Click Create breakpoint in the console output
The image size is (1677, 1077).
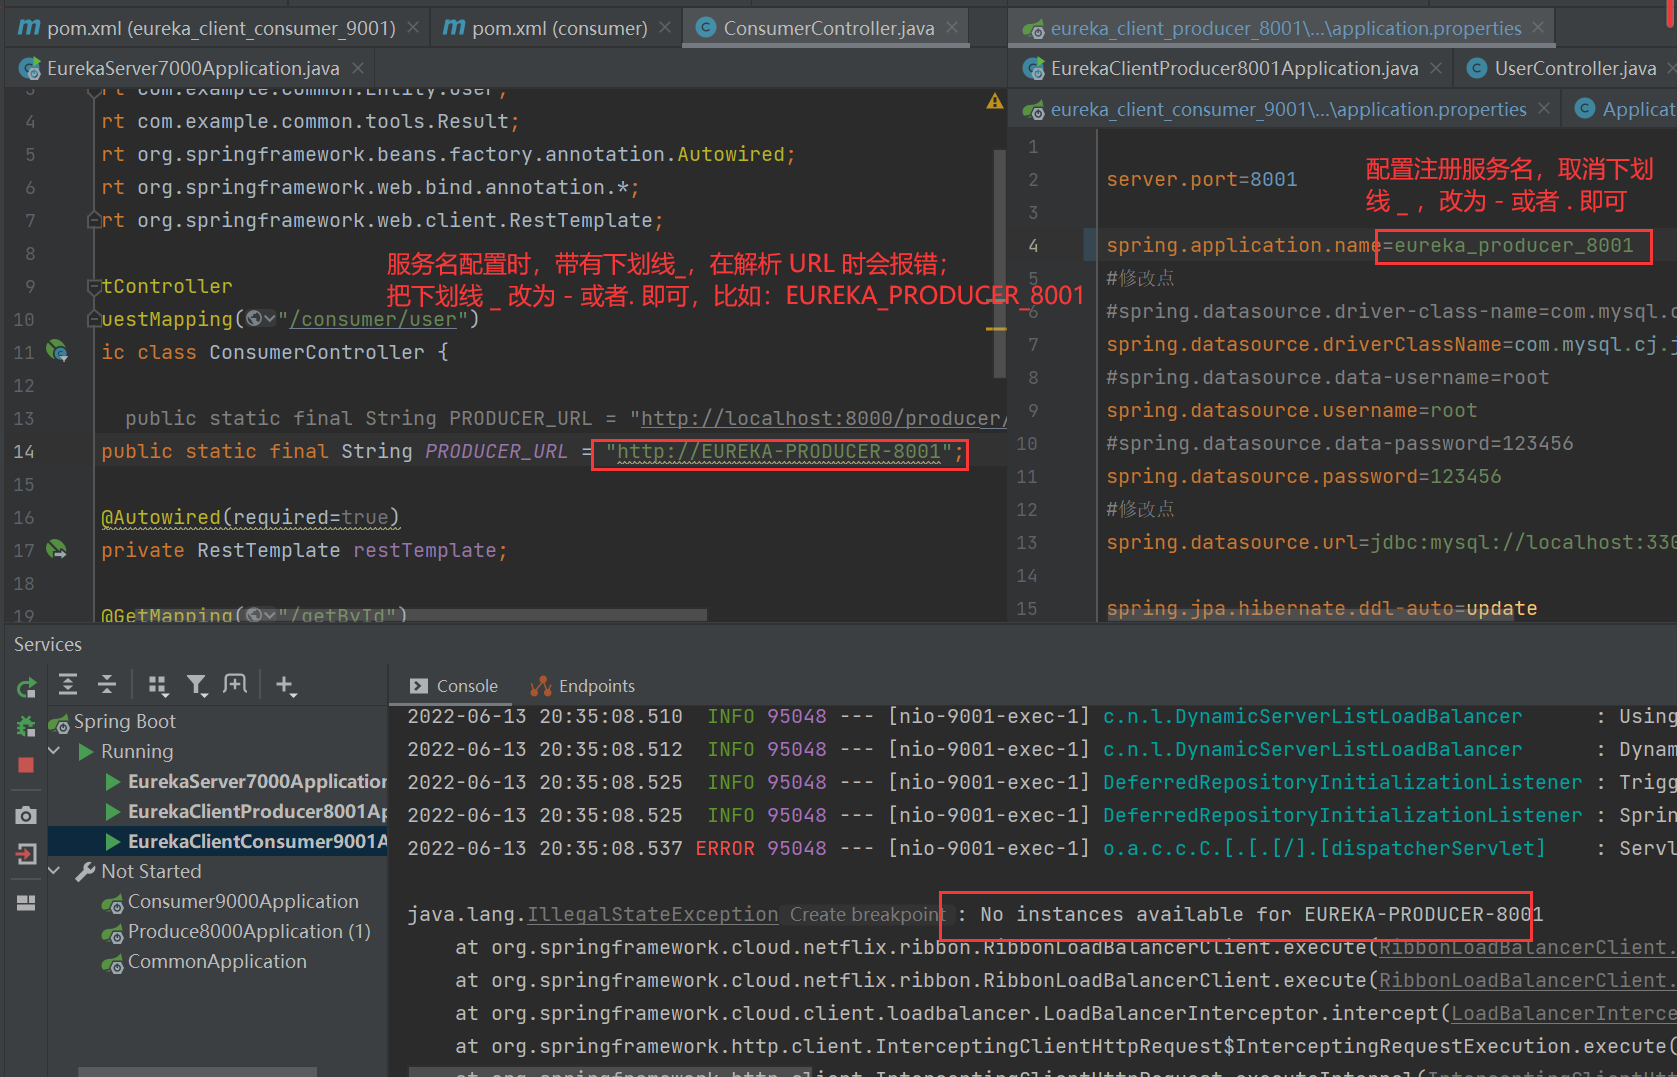click(866, 914)
